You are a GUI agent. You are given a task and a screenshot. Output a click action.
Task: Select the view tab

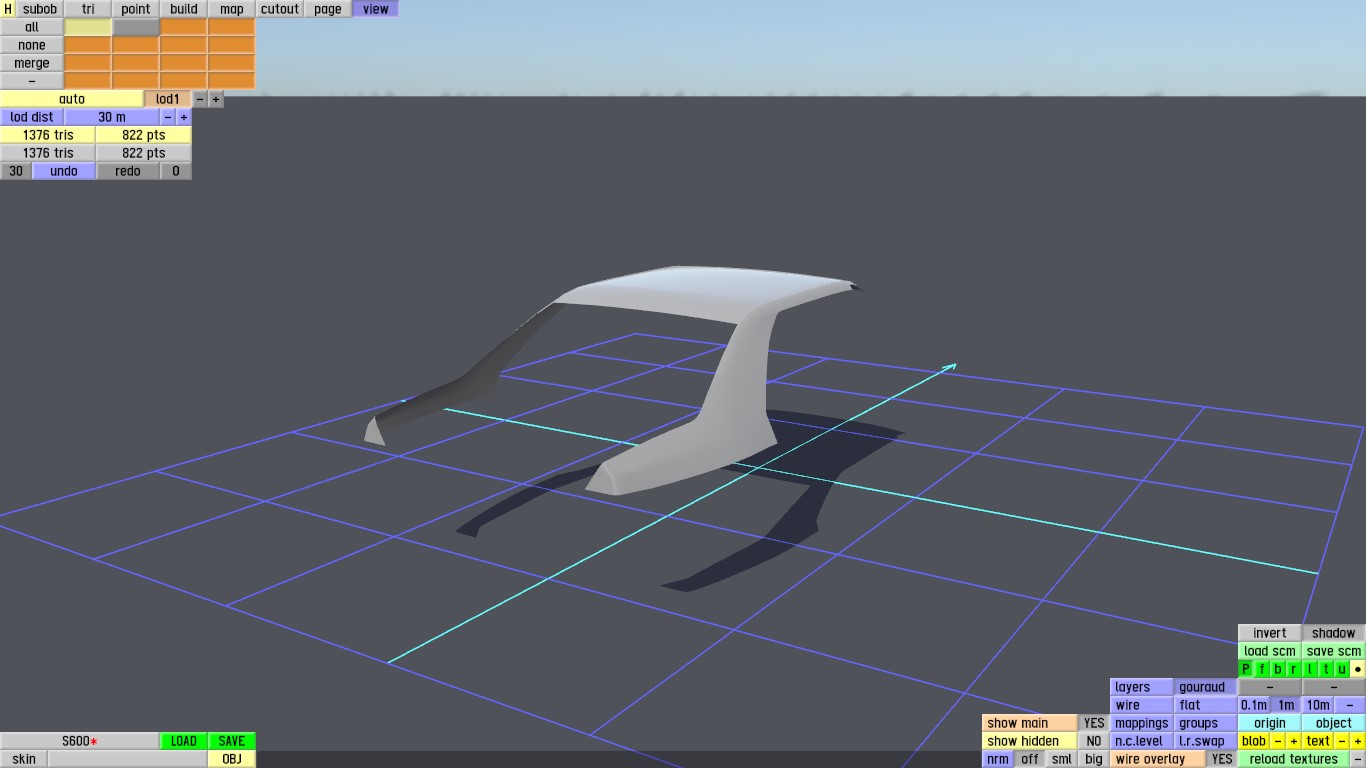(x=376, y=9)
